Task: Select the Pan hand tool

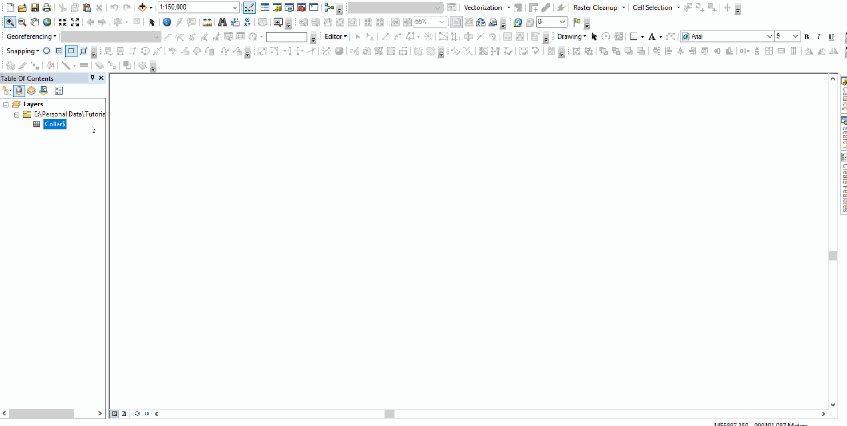Action: pyautogui.click(x=35, y=22)
